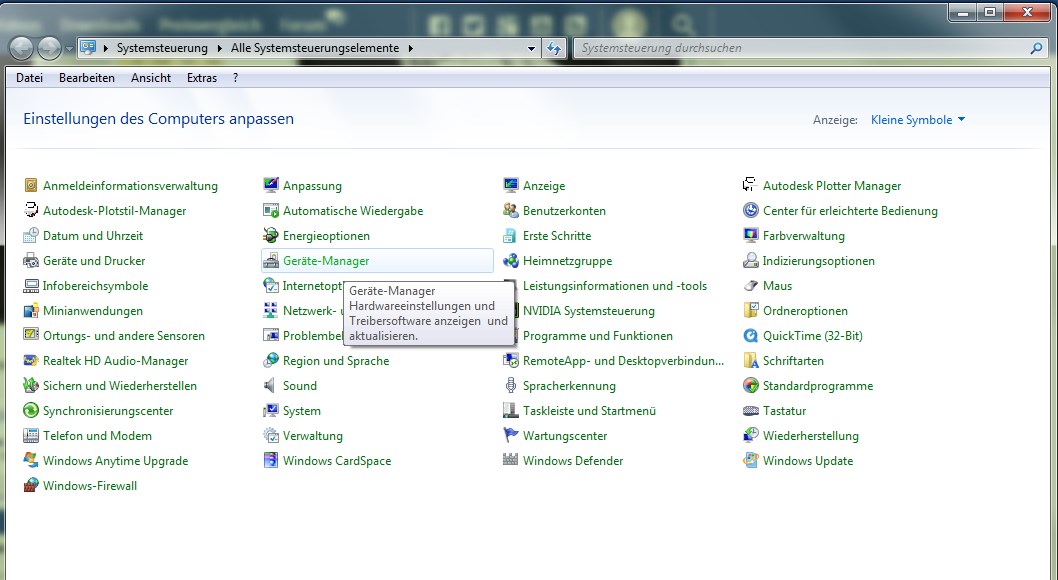Open the Bearbeiten menu
The width and height of the screenshot is (1058, 580).
click(86, 78)
